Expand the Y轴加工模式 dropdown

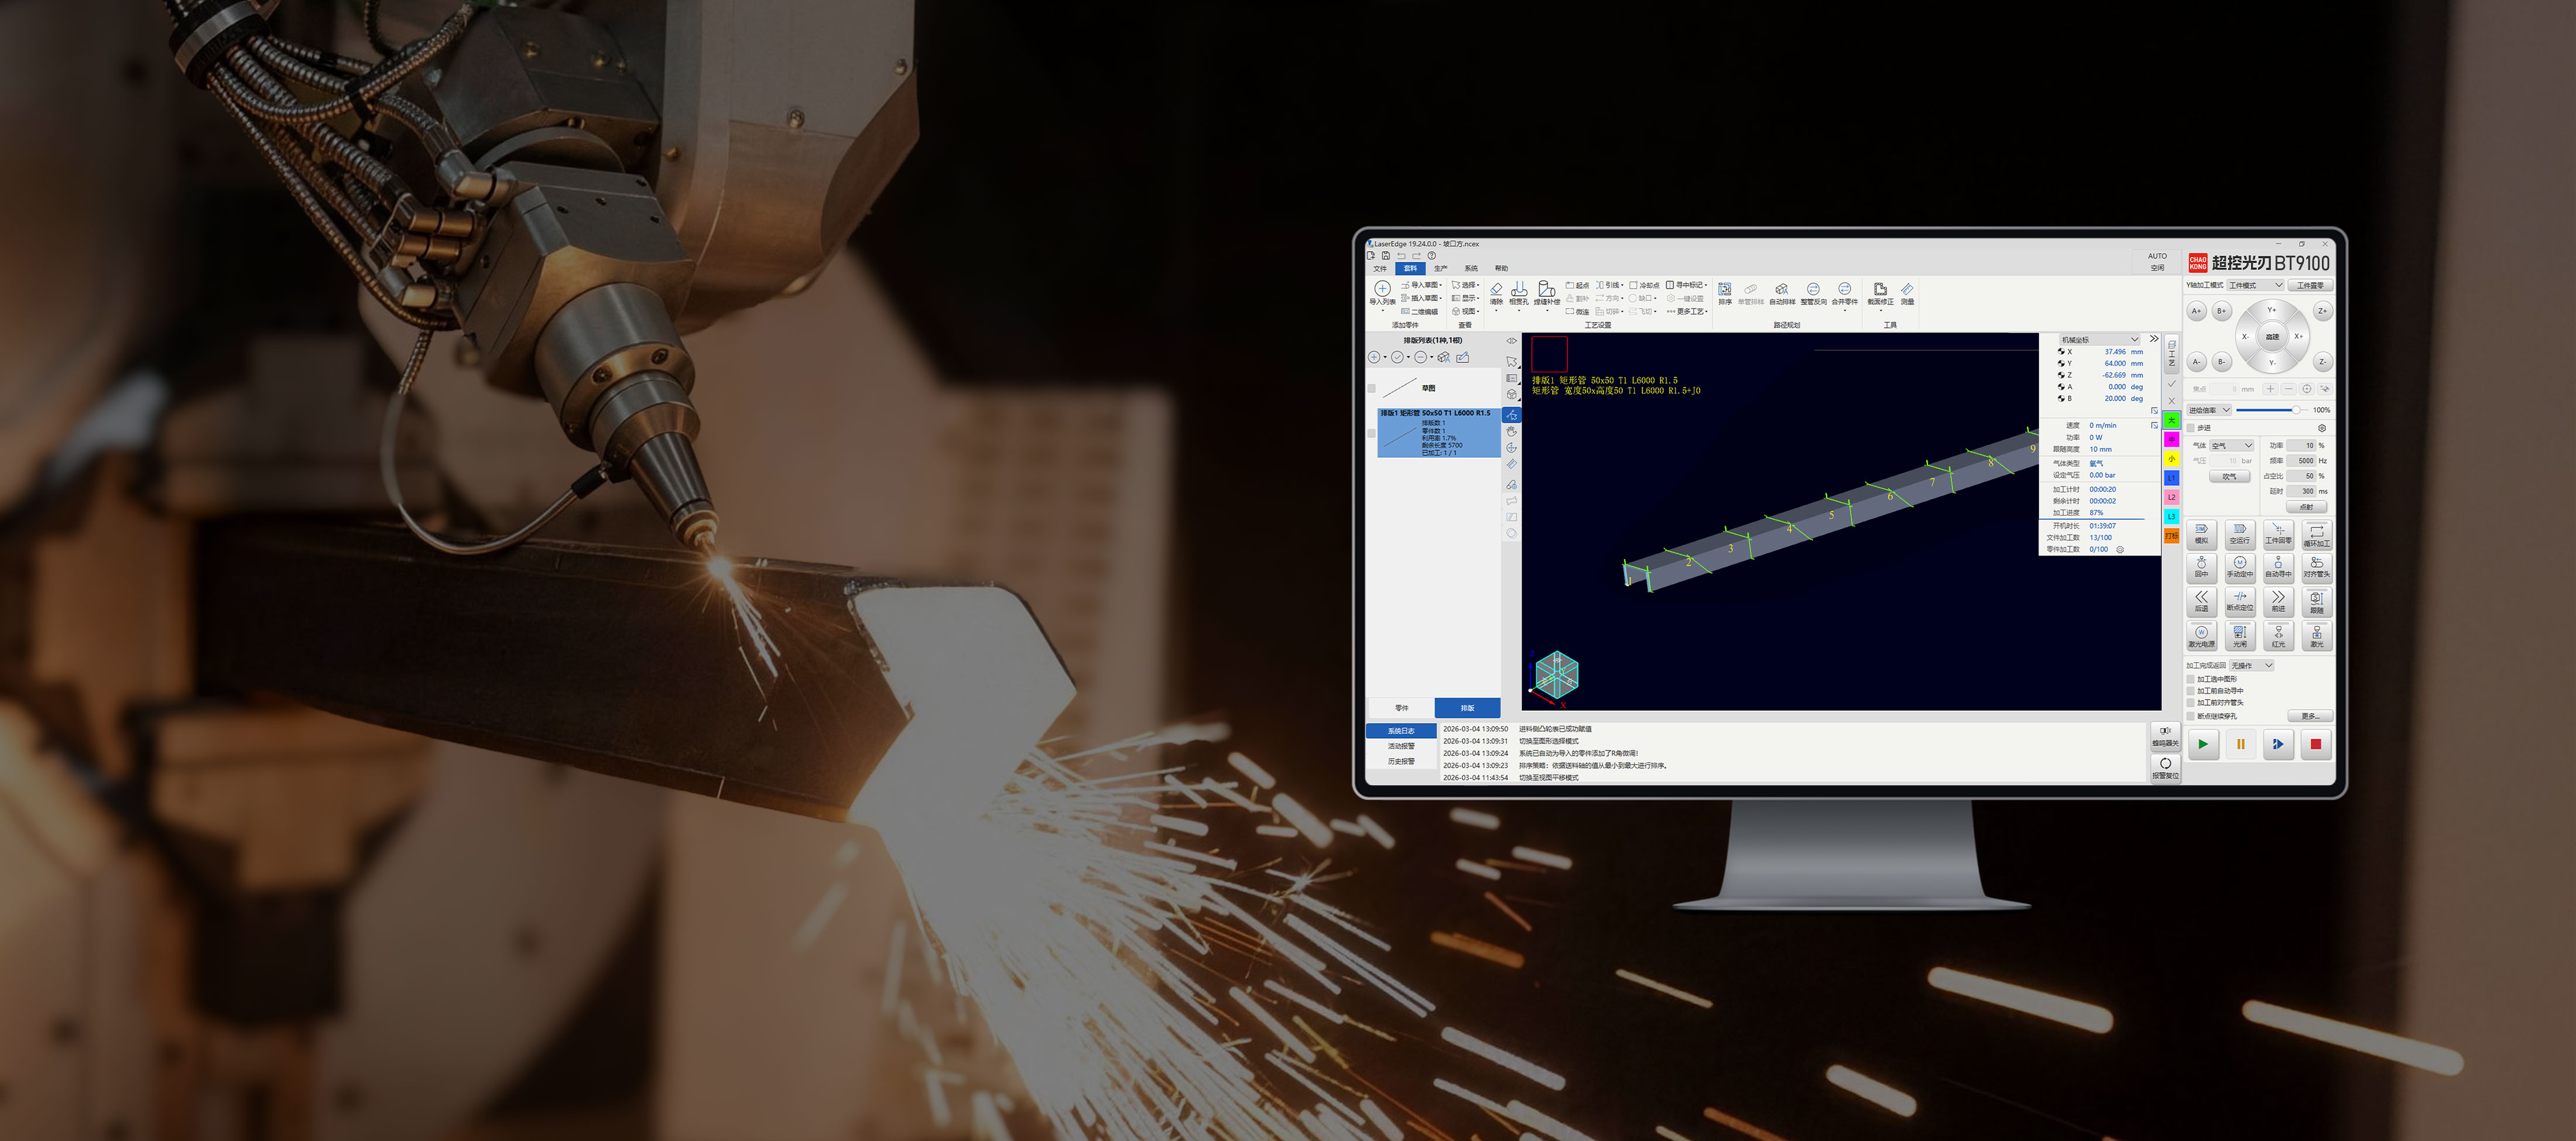pyautogui.click(x=2256, y=286)
